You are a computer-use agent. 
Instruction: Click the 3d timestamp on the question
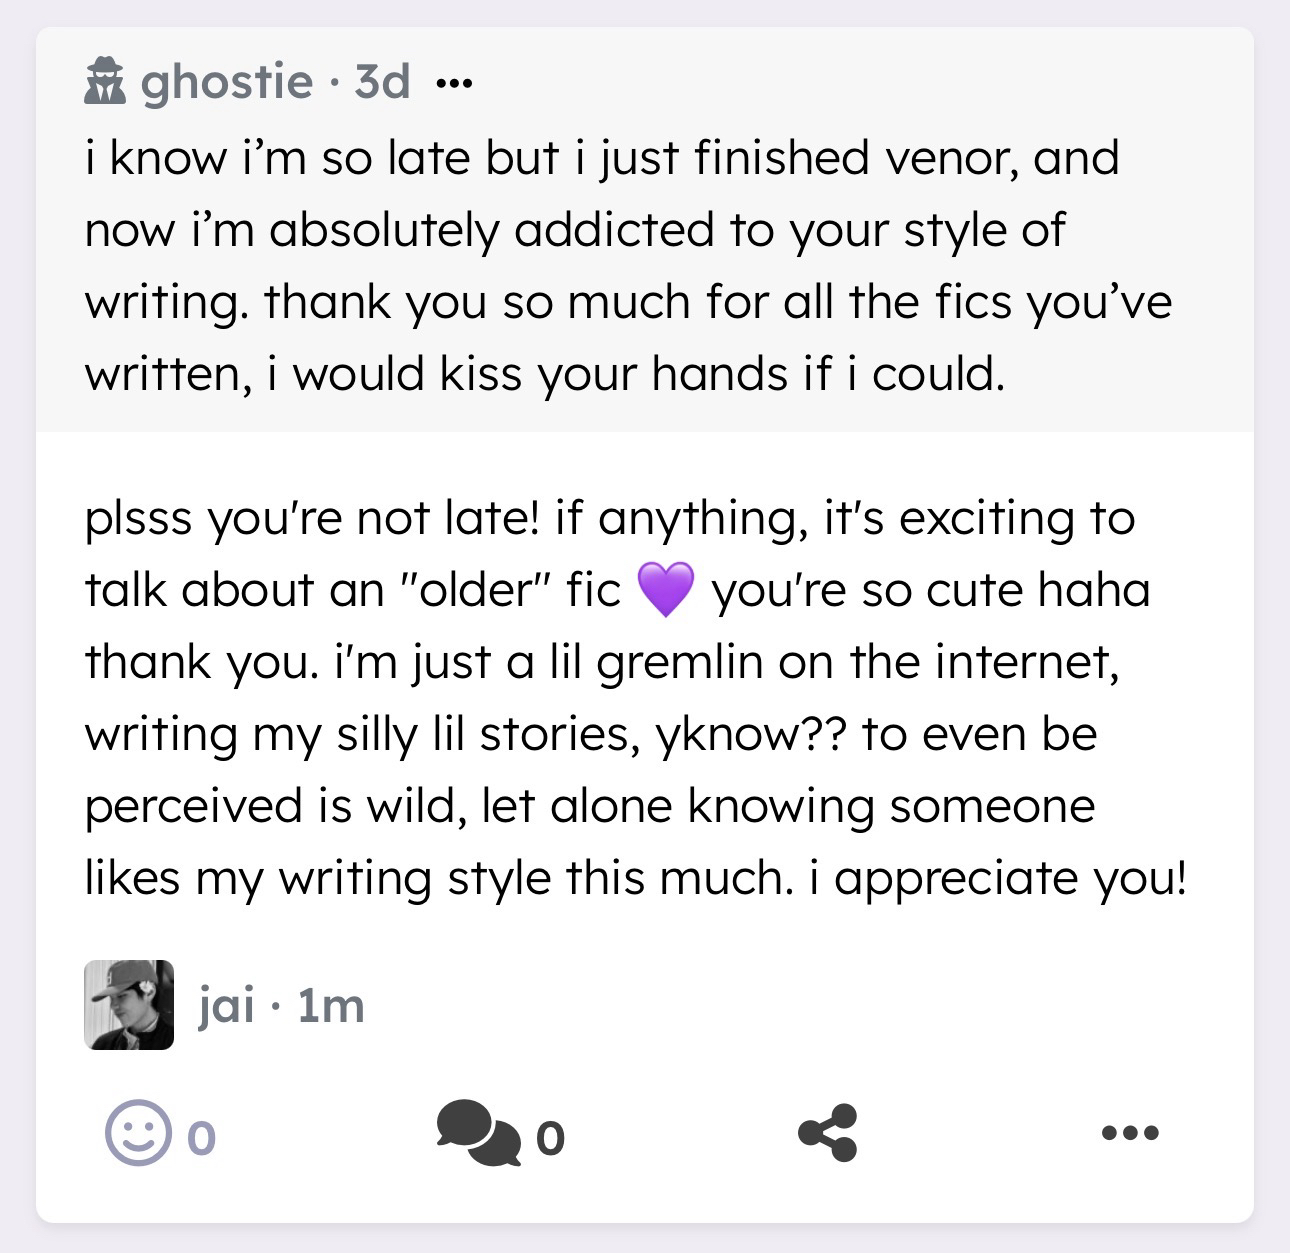point(382,81)
